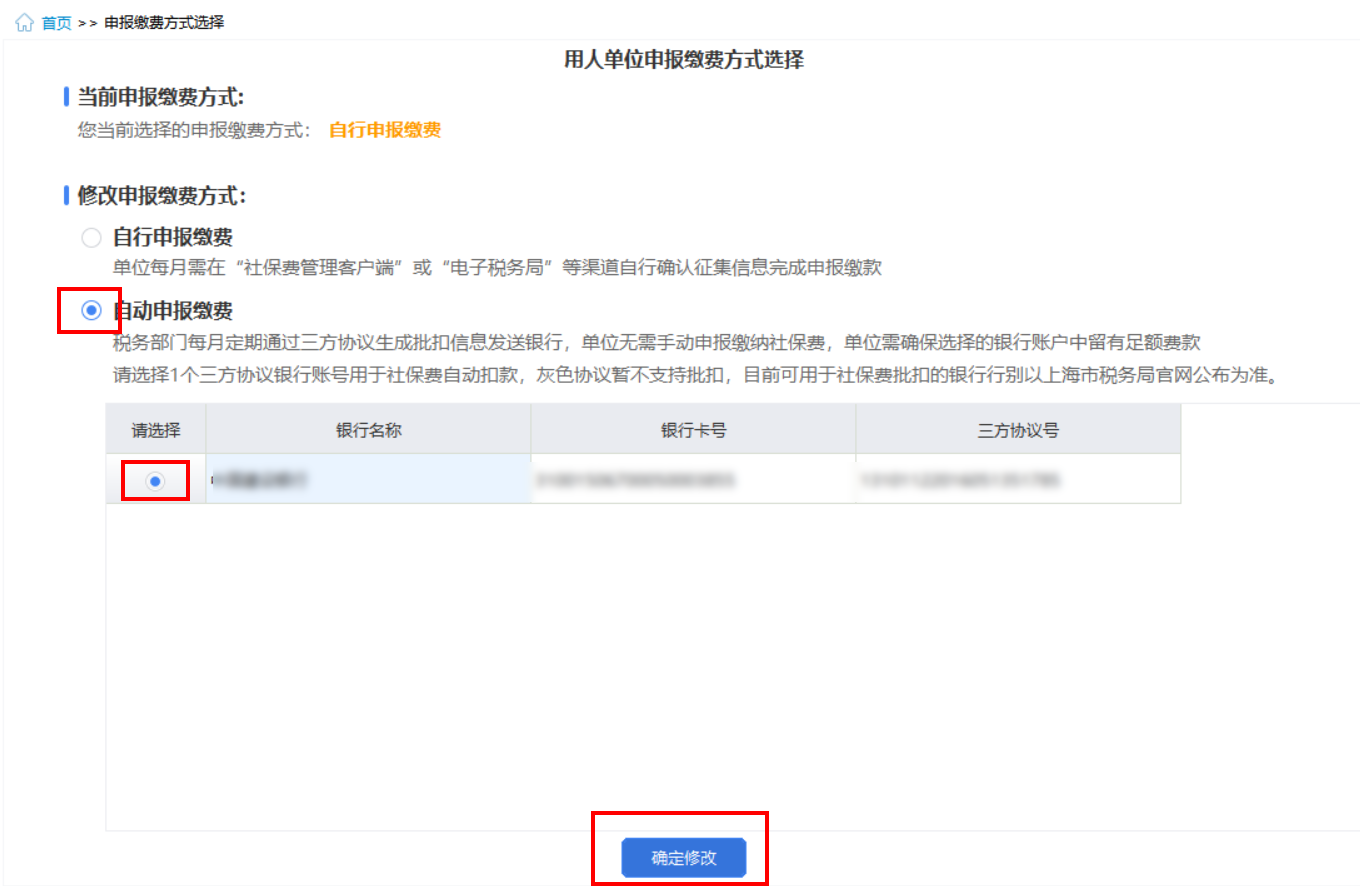The width and height of the screenshot is (1360, 886).
Task: Click the 自行申报缴费 option label text
Action: click(173, 238)
